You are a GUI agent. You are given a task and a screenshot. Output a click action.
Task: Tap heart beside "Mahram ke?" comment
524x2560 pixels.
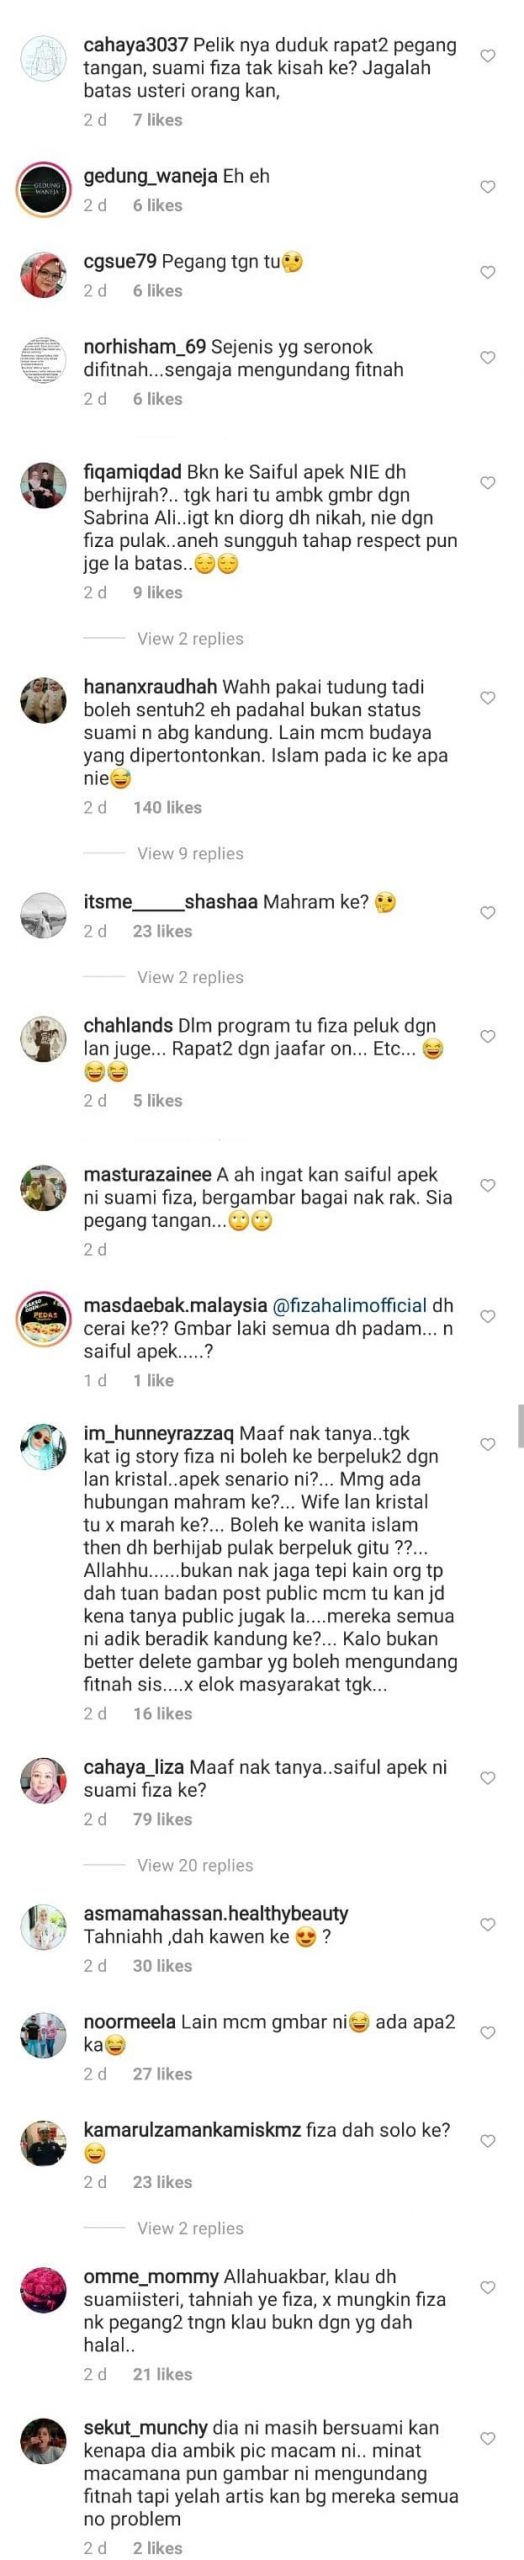pos(488,913)
